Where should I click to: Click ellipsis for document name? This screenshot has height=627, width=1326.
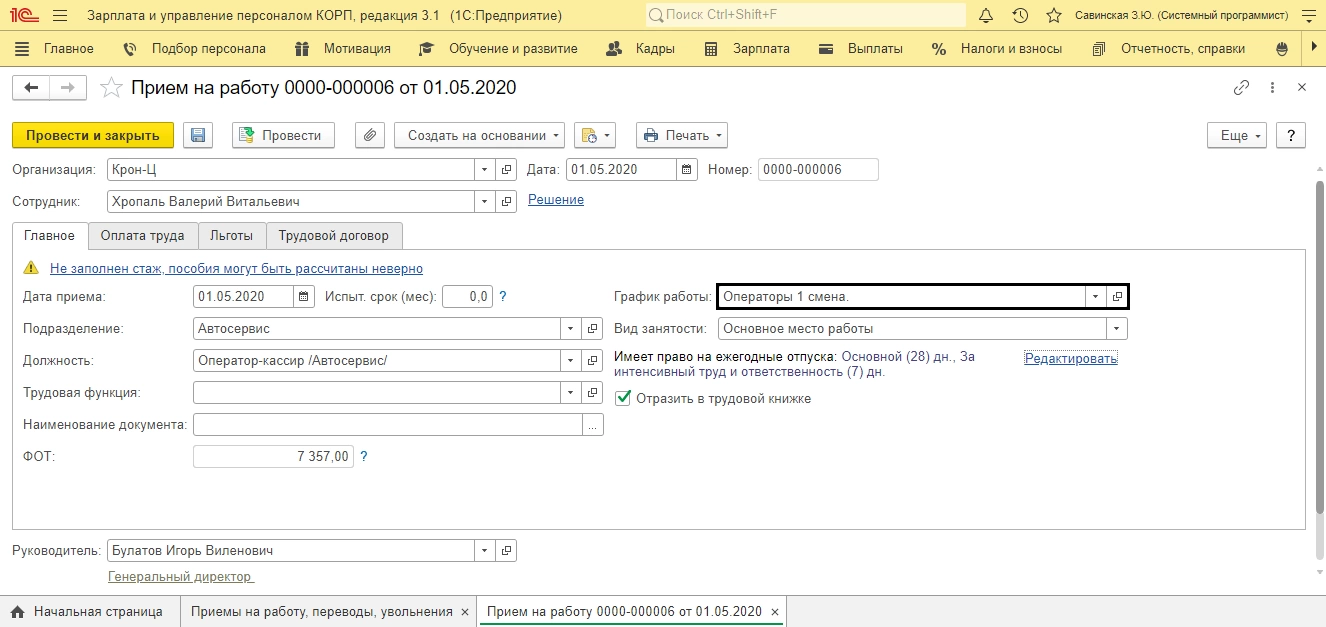(592, 425)
